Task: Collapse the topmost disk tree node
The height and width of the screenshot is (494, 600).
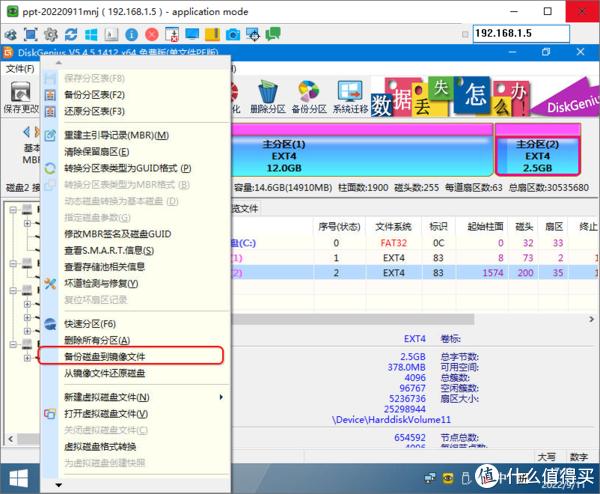Action: [13, 210]
